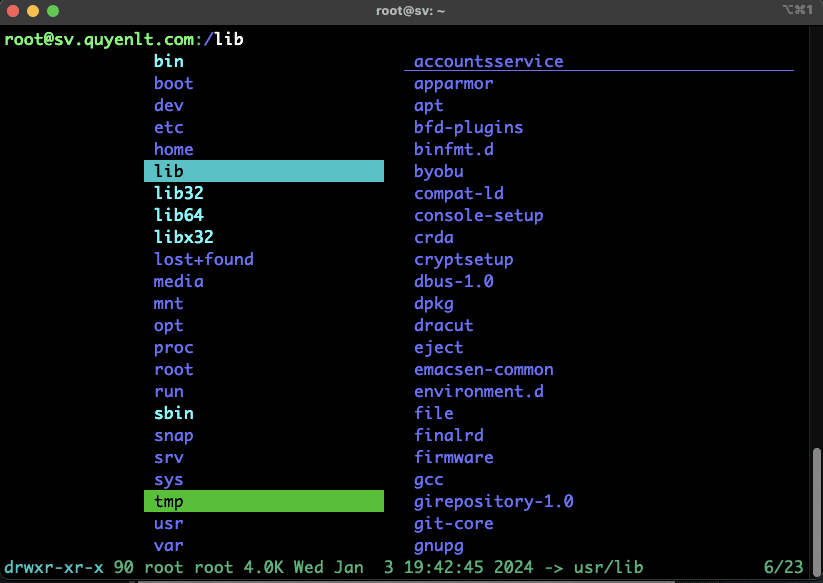The width and height of the screenshot is (823, 583).
Task: Select the apparmor directory in preview
Action: [453, 83]
